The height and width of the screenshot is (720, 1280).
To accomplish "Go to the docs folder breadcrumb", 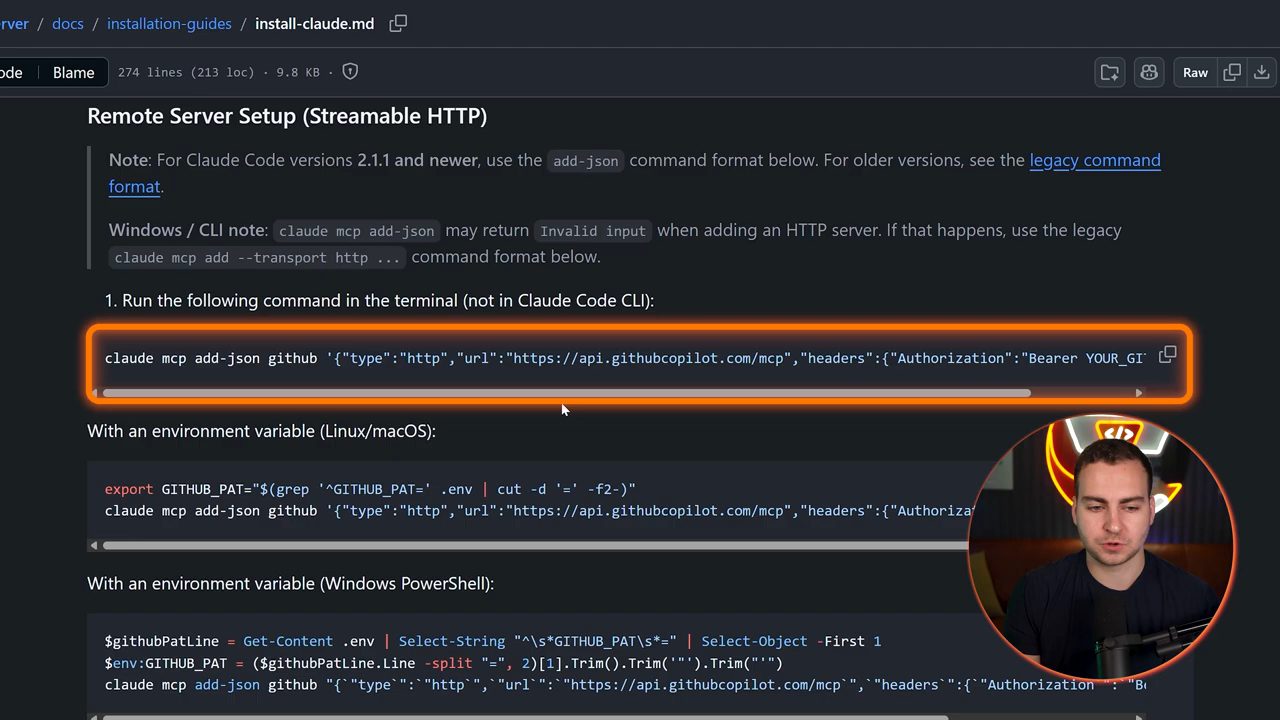I will pos(68,23).
